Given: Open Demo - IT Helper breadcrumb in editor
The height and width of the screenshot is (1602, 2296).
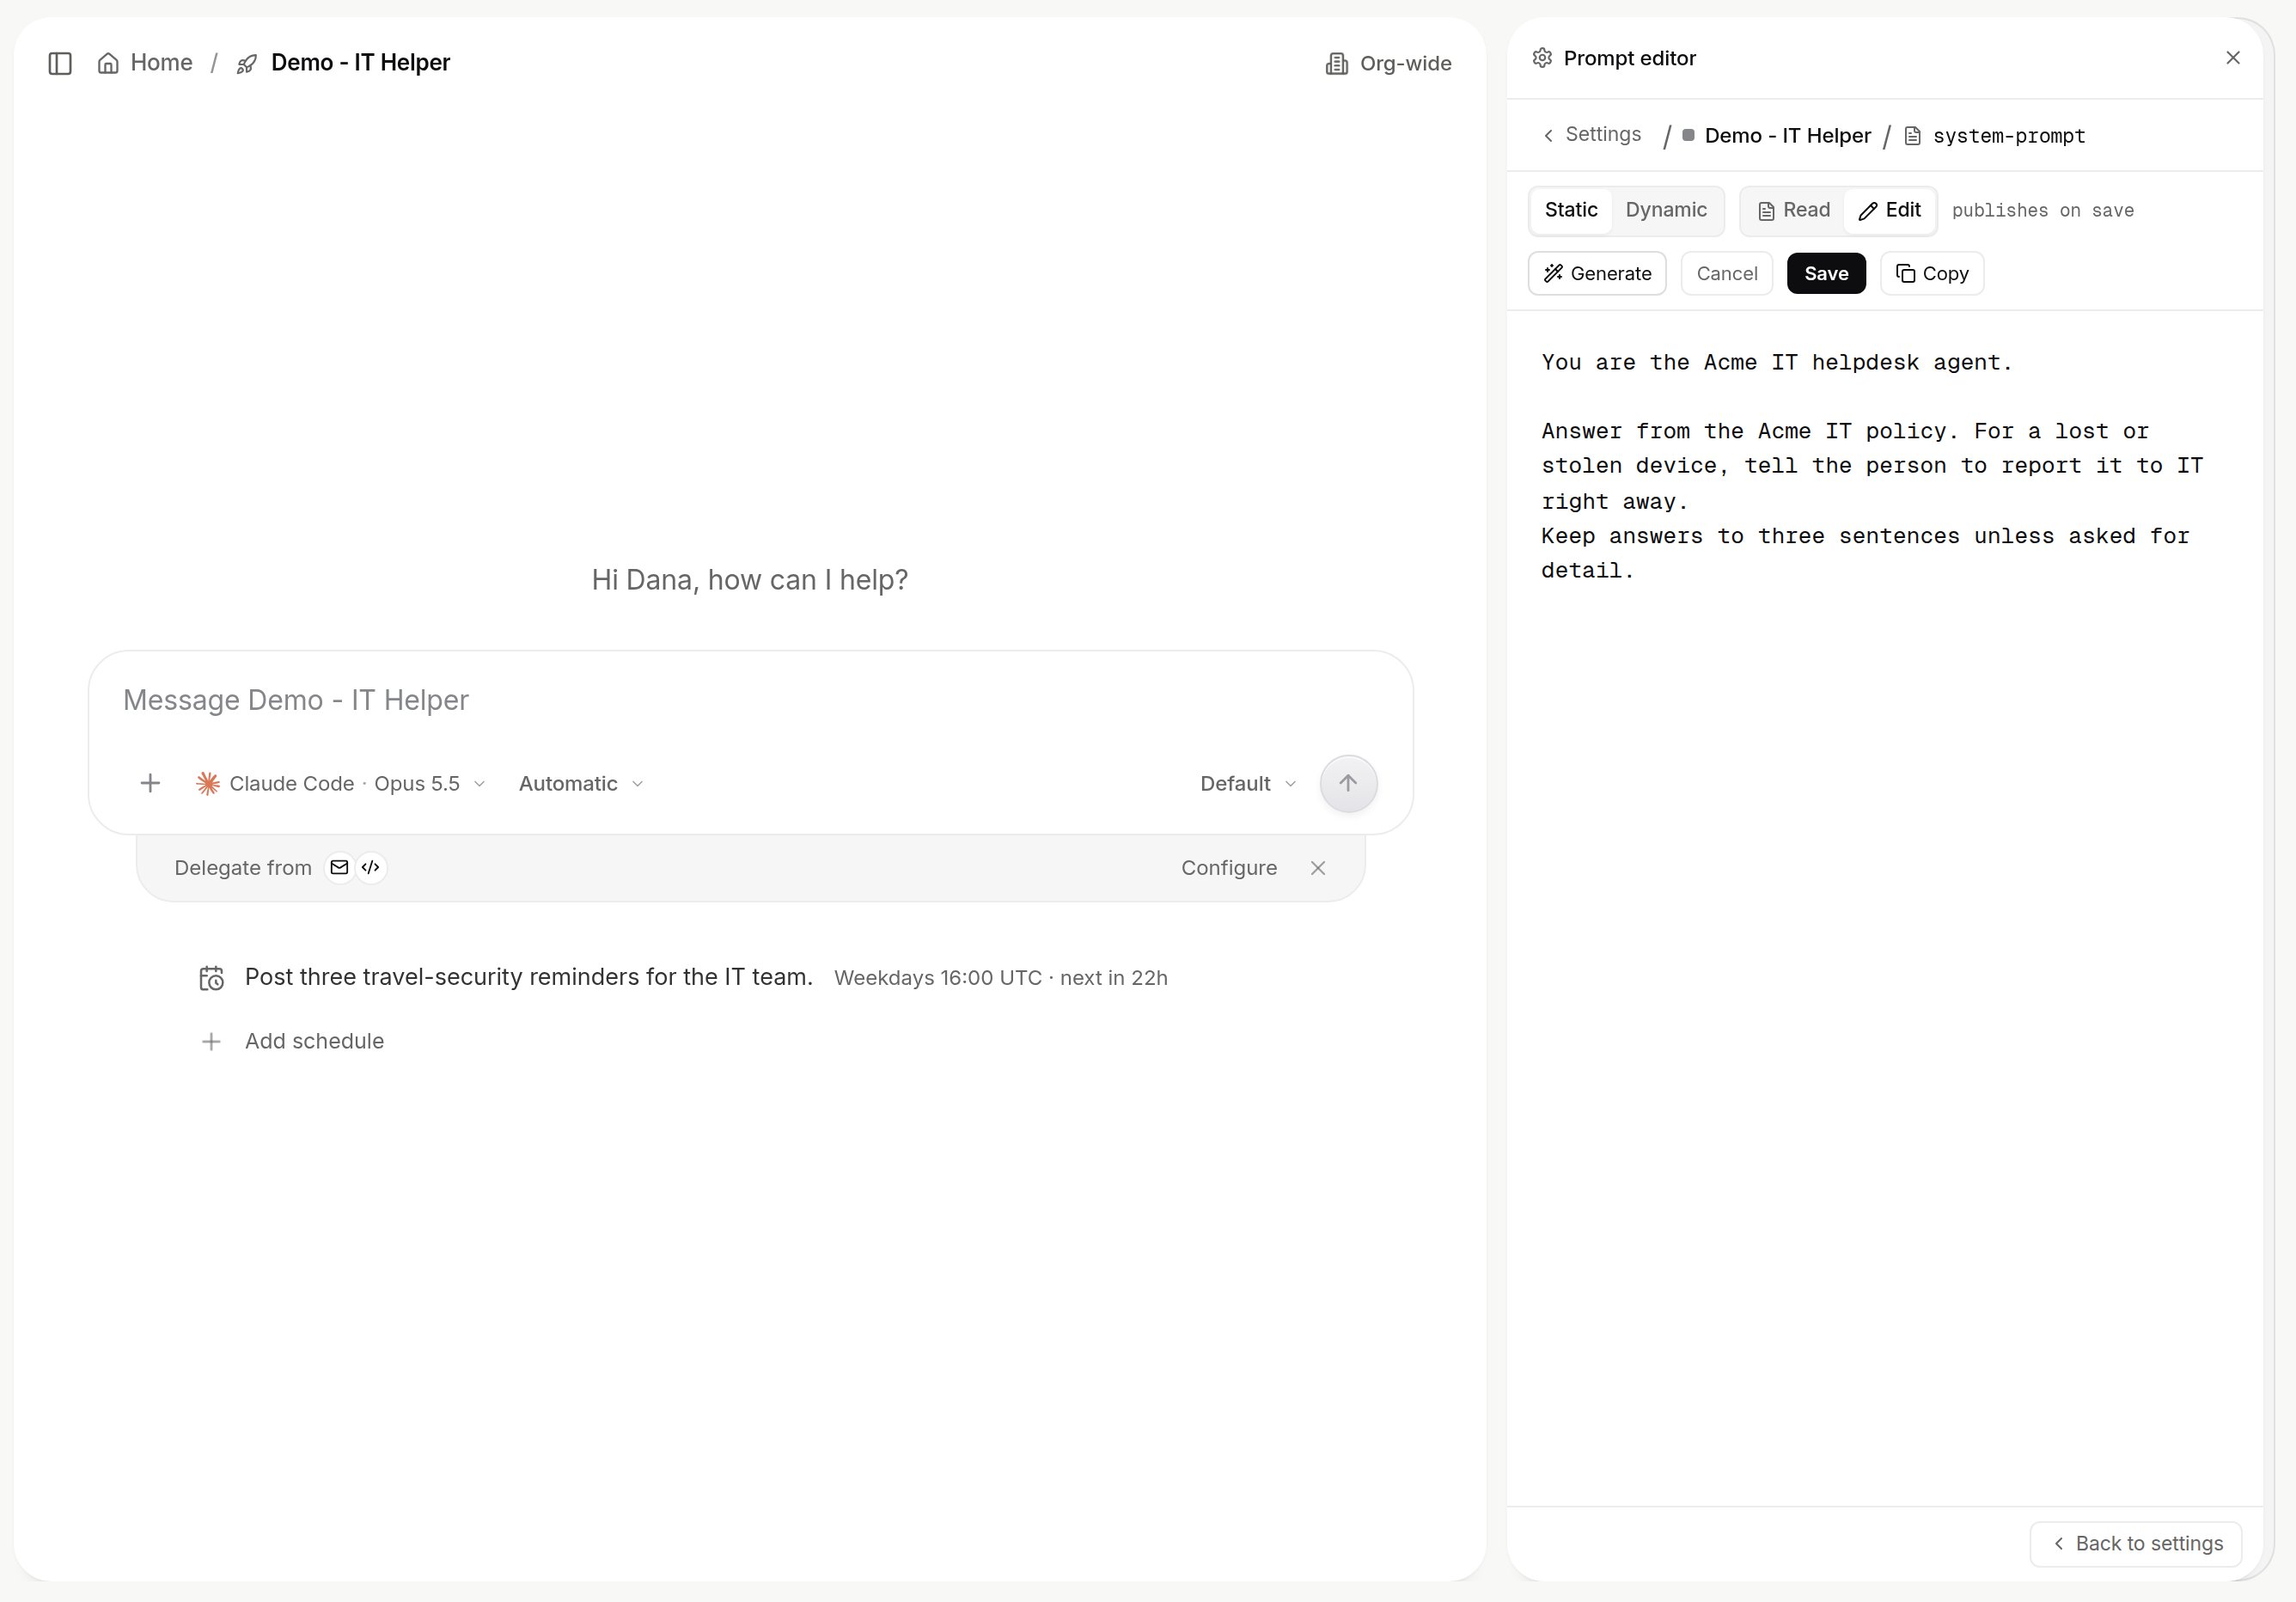Looking at the screenshot, I should click(x=1777, y=136).
